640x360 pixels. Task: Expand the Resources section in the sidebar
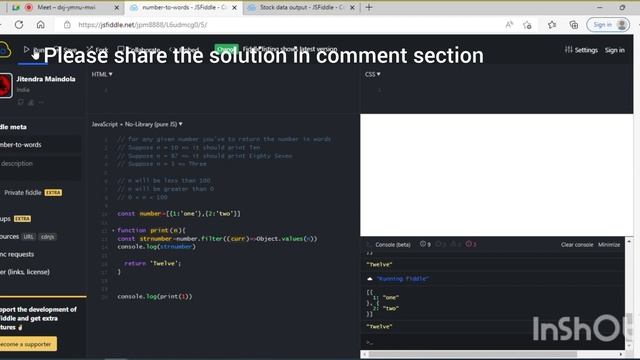point(9,237)
